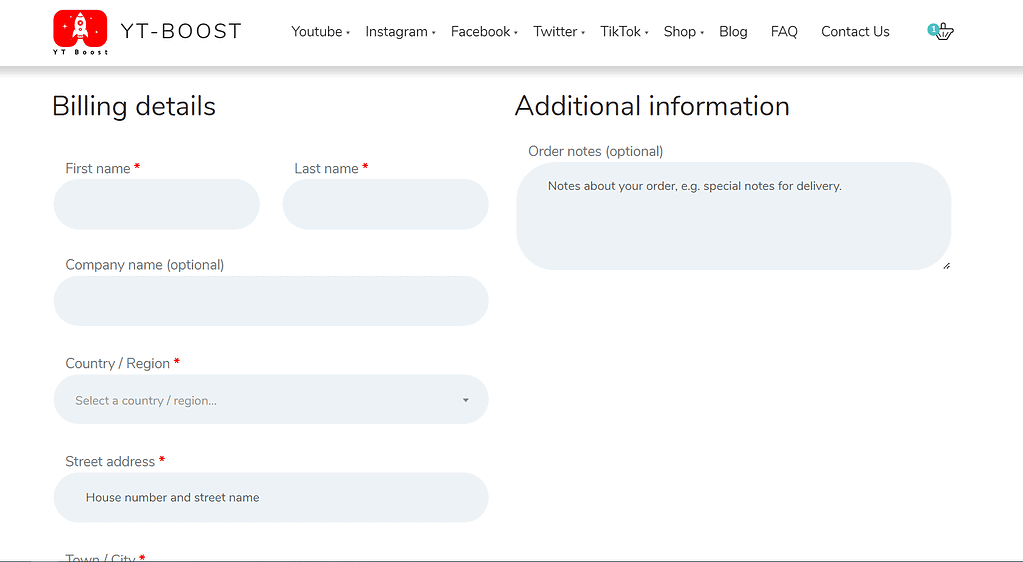The image size is (1023, 562).
Task: Open the shopping cart basket icon
Action: tap(941, 31)
